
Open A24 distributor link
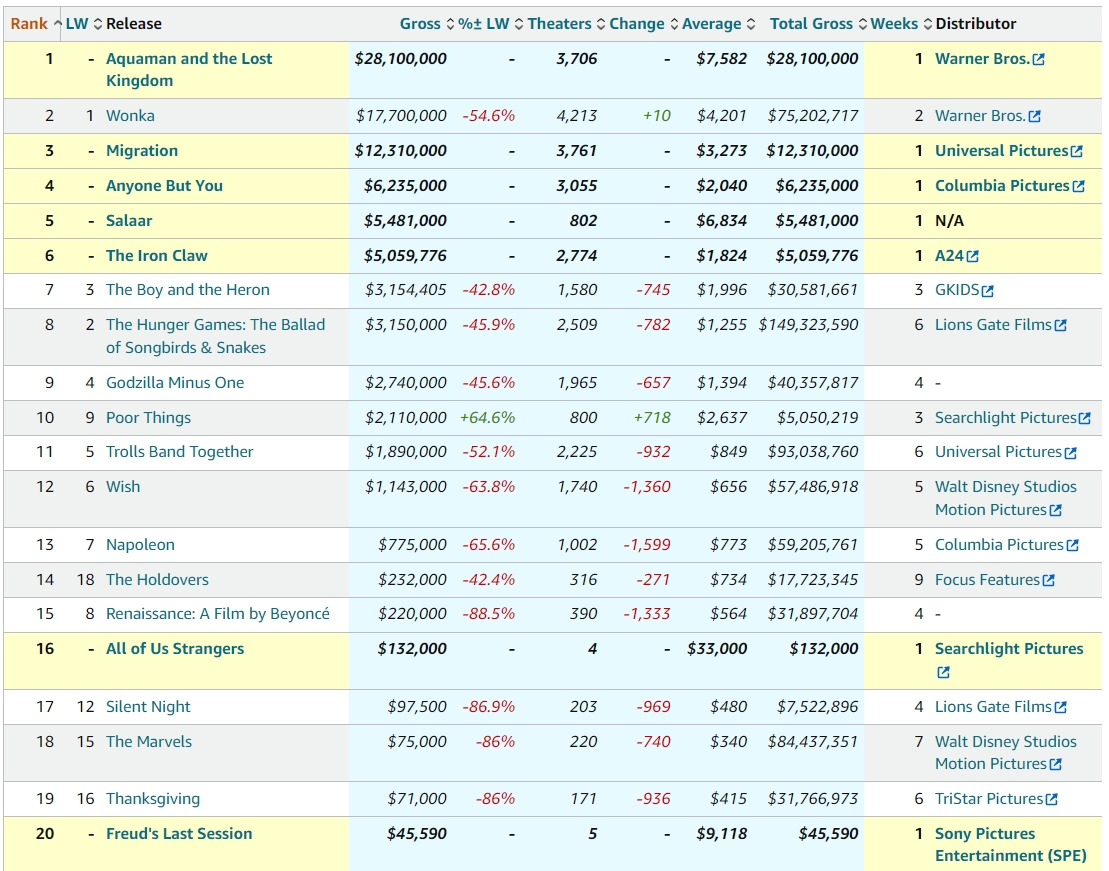coord(949,256)
